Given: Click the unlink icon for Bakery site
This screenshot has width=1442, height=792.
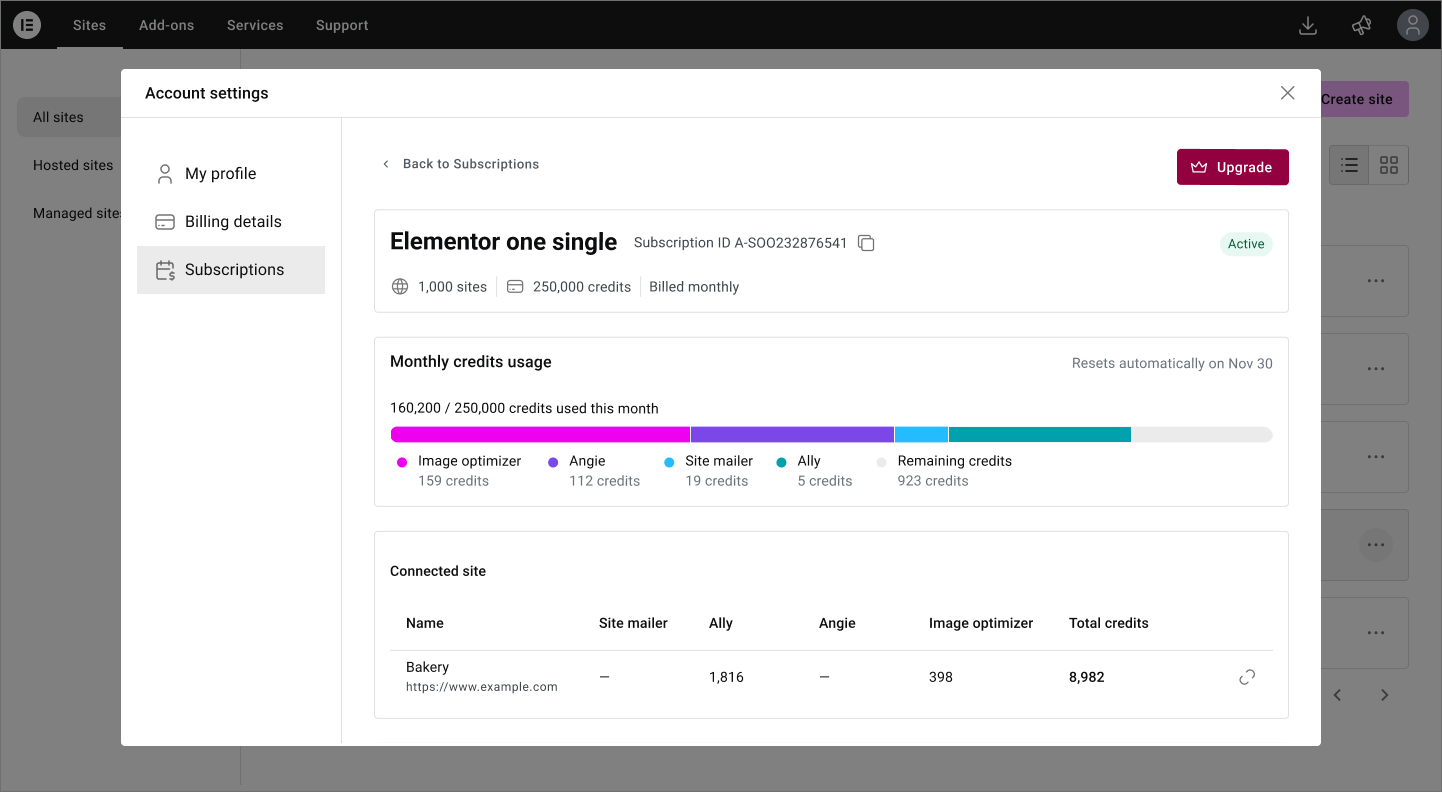Looking at the screenshot, I should (x=1247, y=677).
